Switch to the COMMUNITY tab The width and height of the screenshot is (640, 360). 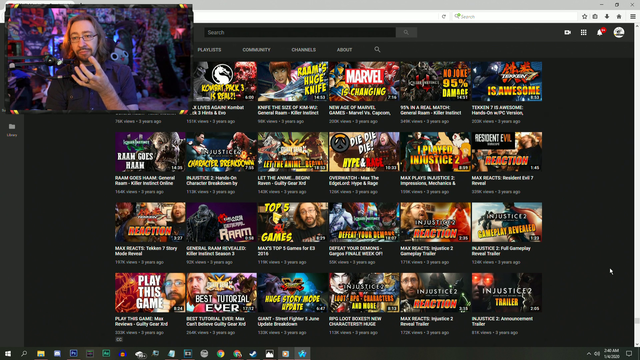(x=256, y=50)
